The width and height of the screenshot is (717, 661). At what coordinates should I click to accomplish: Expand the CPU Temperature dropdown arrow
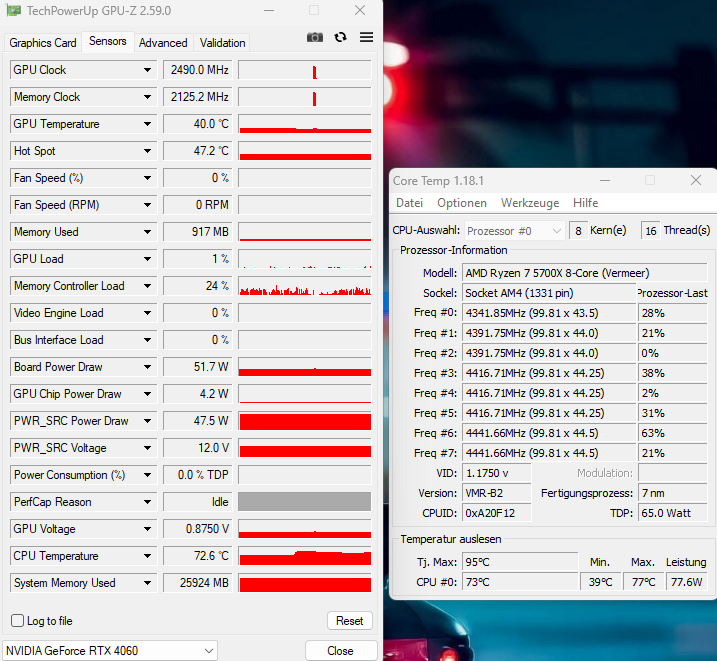(147, 555)
